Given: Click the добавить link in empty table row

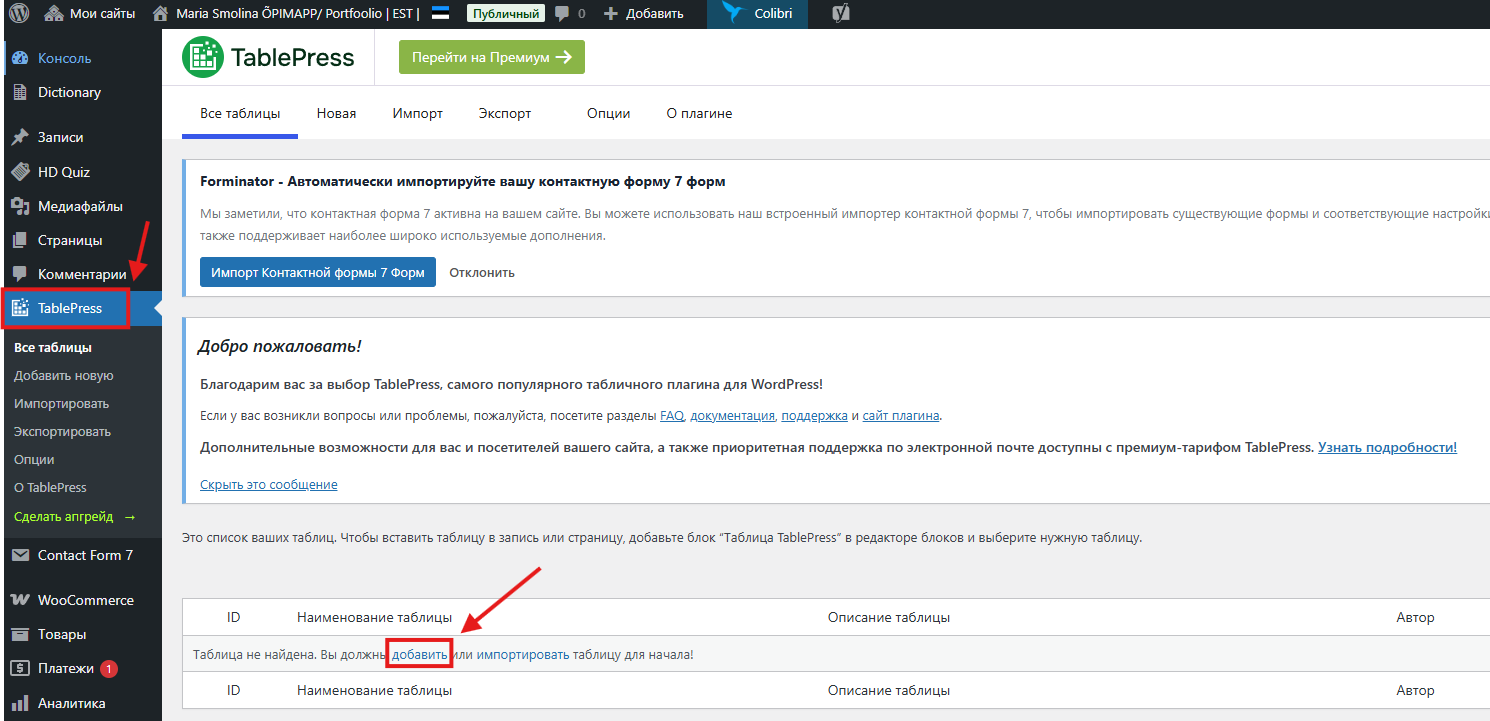Looking at the screenshot, I should 420,654.
